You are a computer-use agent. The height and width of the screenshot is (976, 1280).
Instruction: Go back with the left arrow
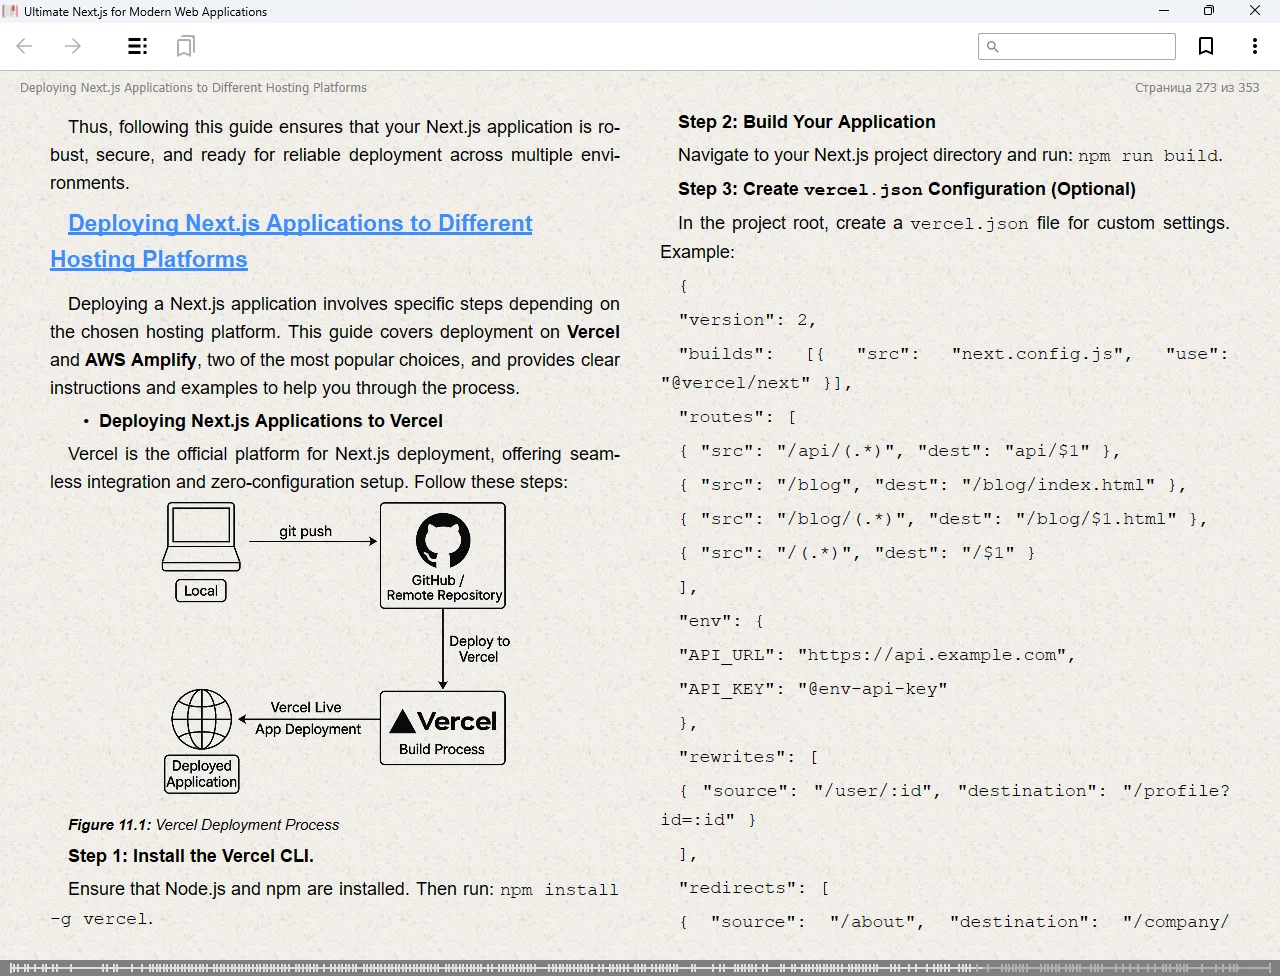click(x=25, y=46)
